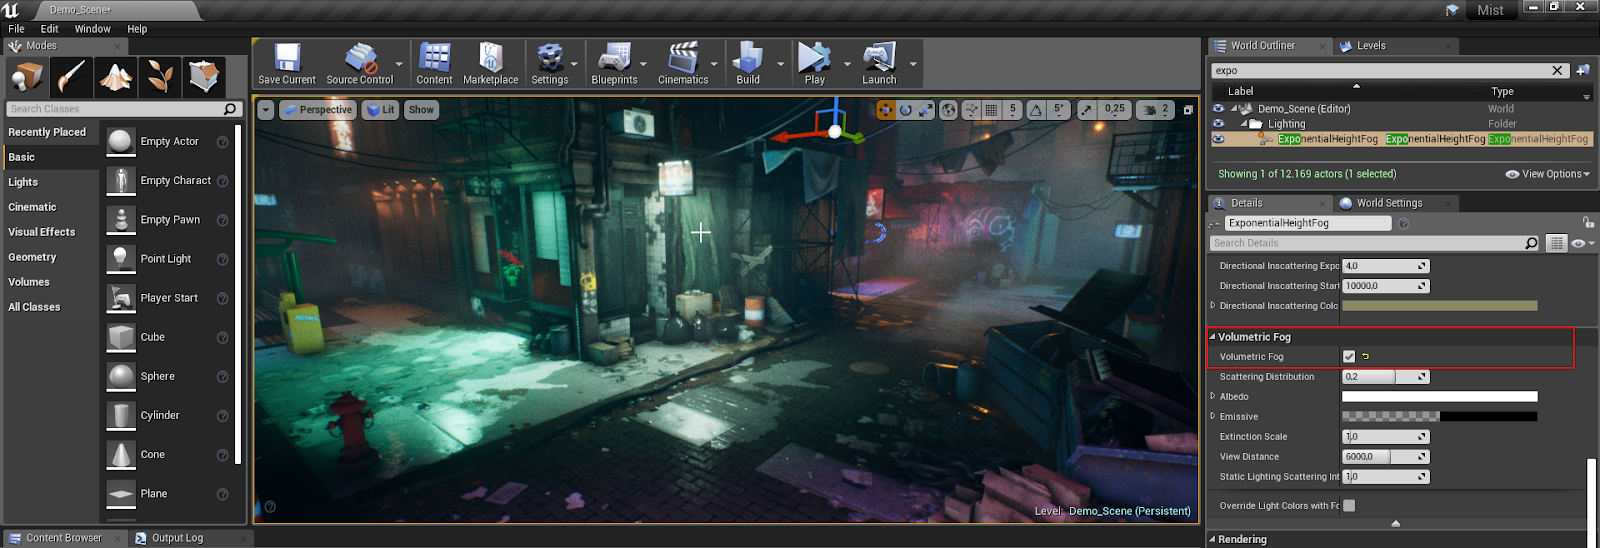Screen dimensions: 1600x548
Task: Hide Demo_Scene (Editor) using its eye icon
Action: [1218, 109]
